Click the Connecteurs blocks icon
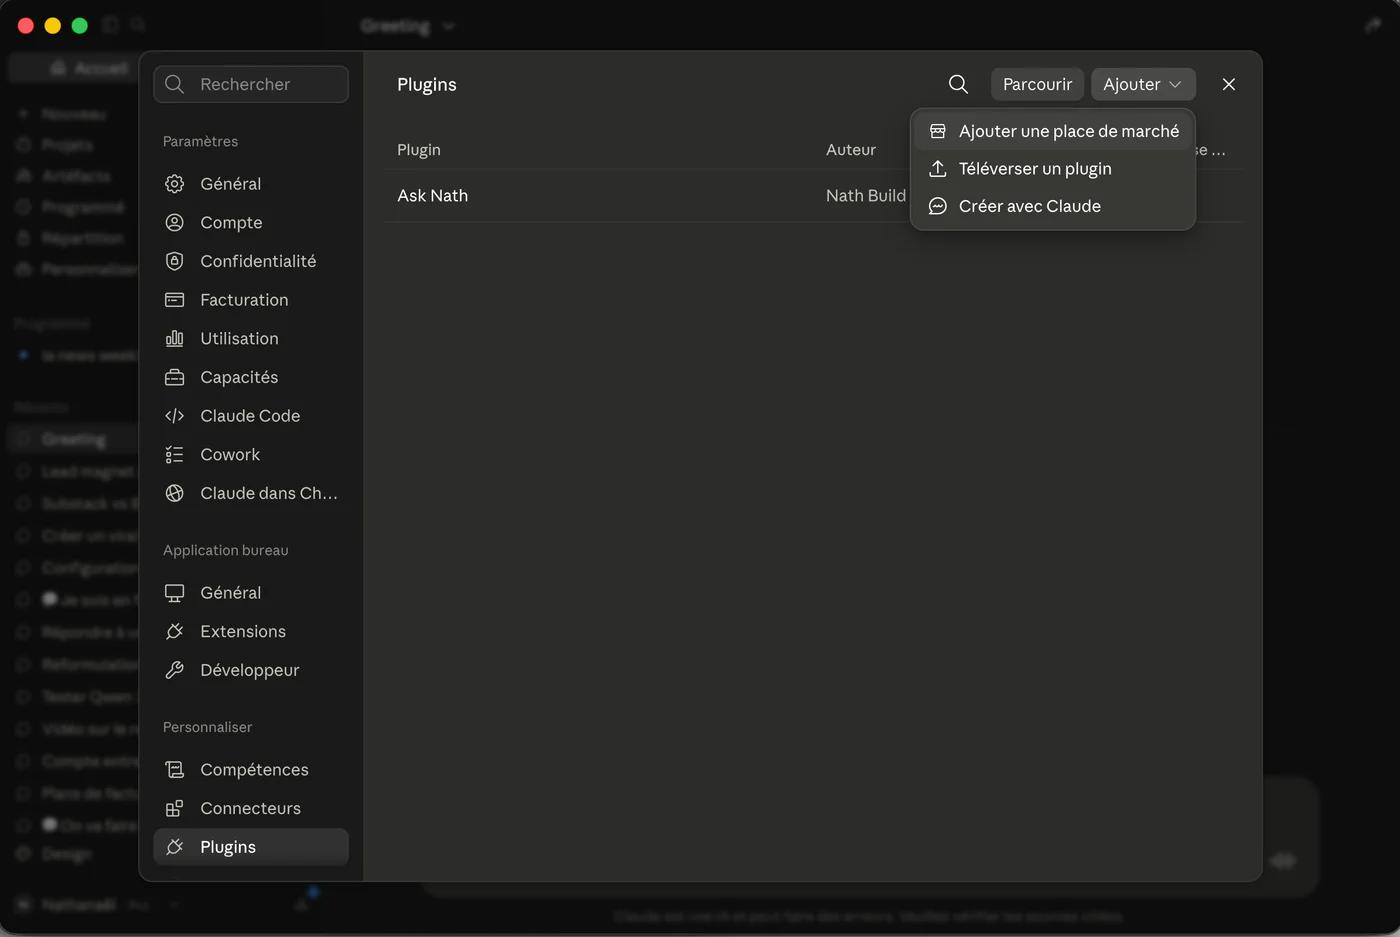1400x937 pixels. click(x=174, y=808)
